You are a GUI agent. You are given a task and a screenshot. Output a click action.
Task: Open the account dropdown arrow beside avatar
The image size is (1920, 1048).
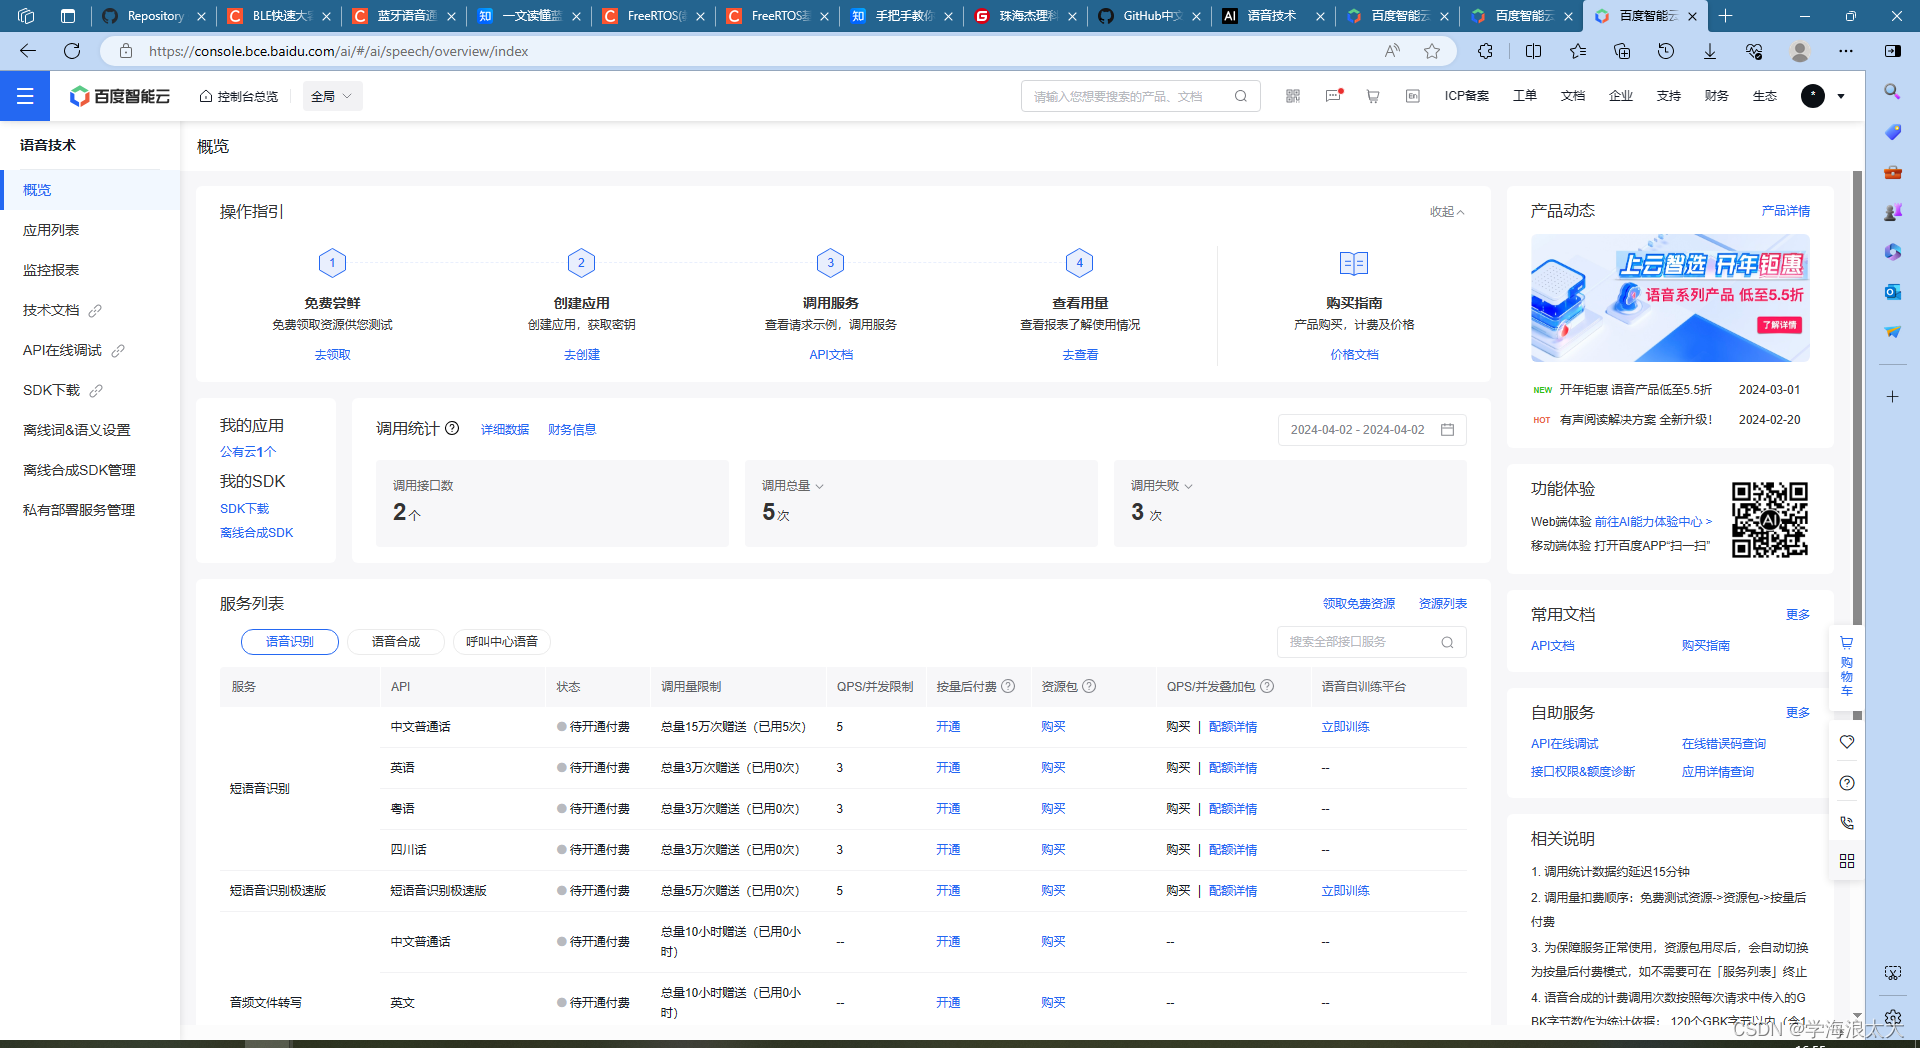click(1841, 97)
